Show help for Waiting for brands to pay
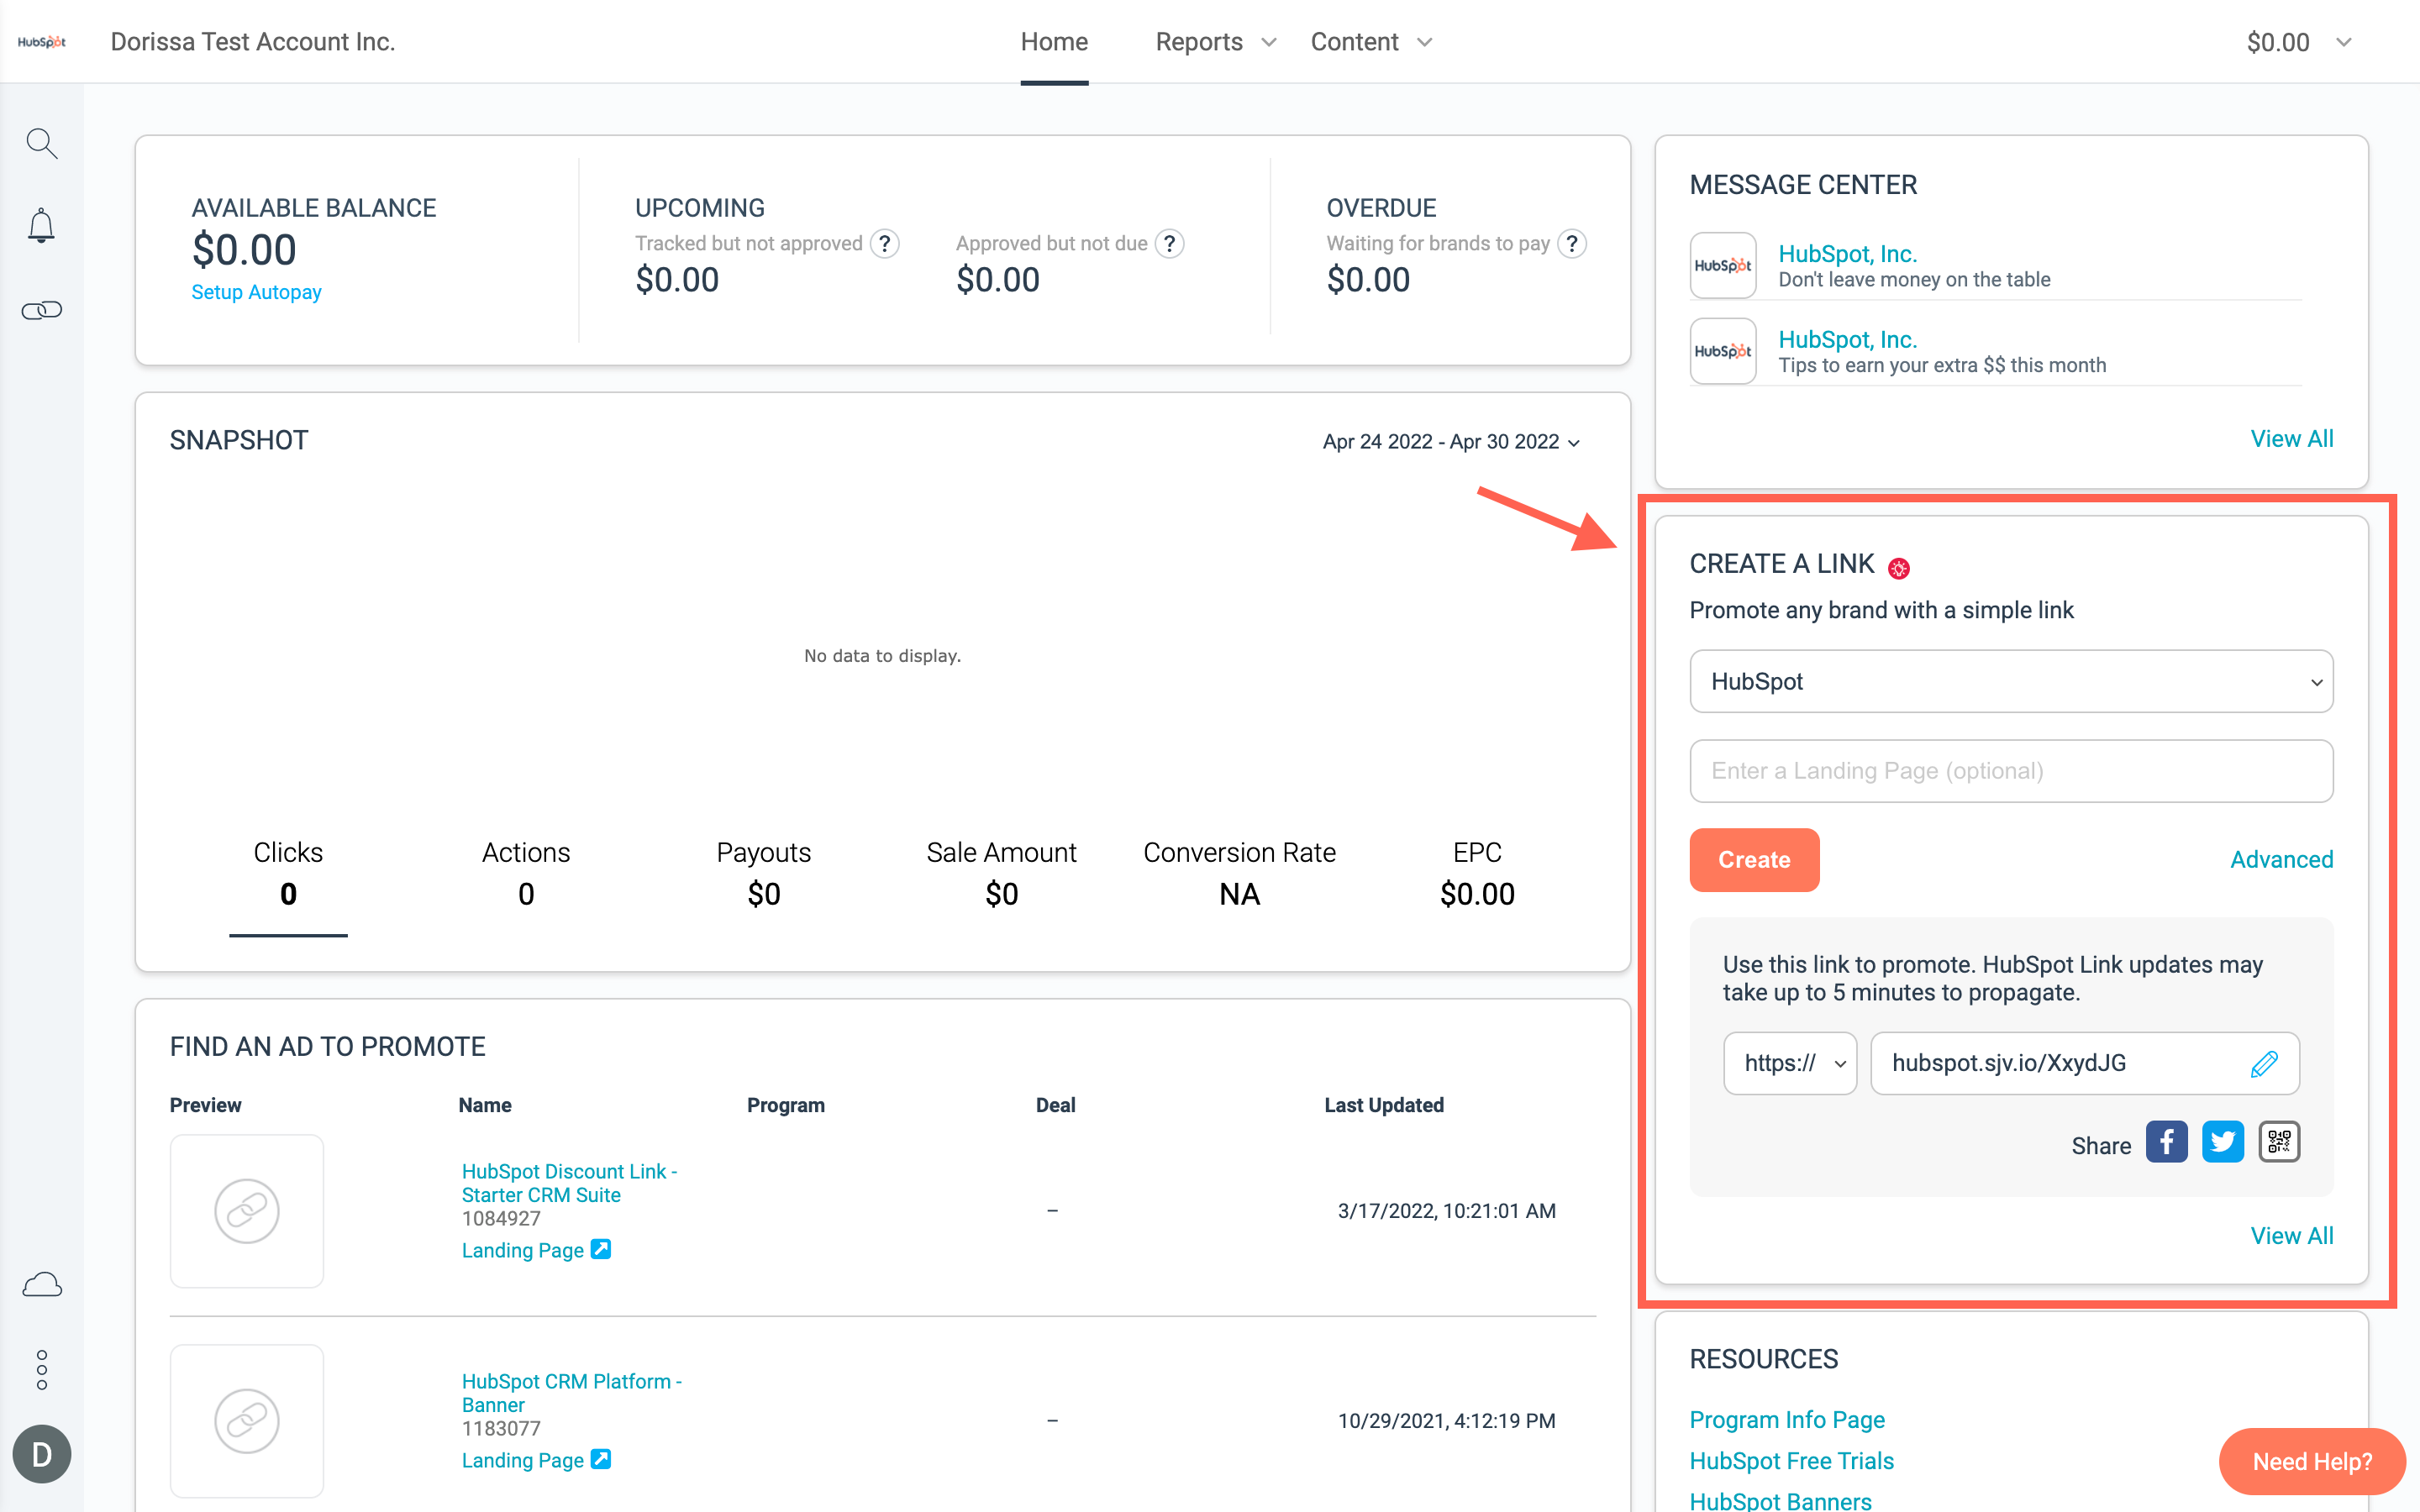2420x1512 pixels. point(1572,244)
